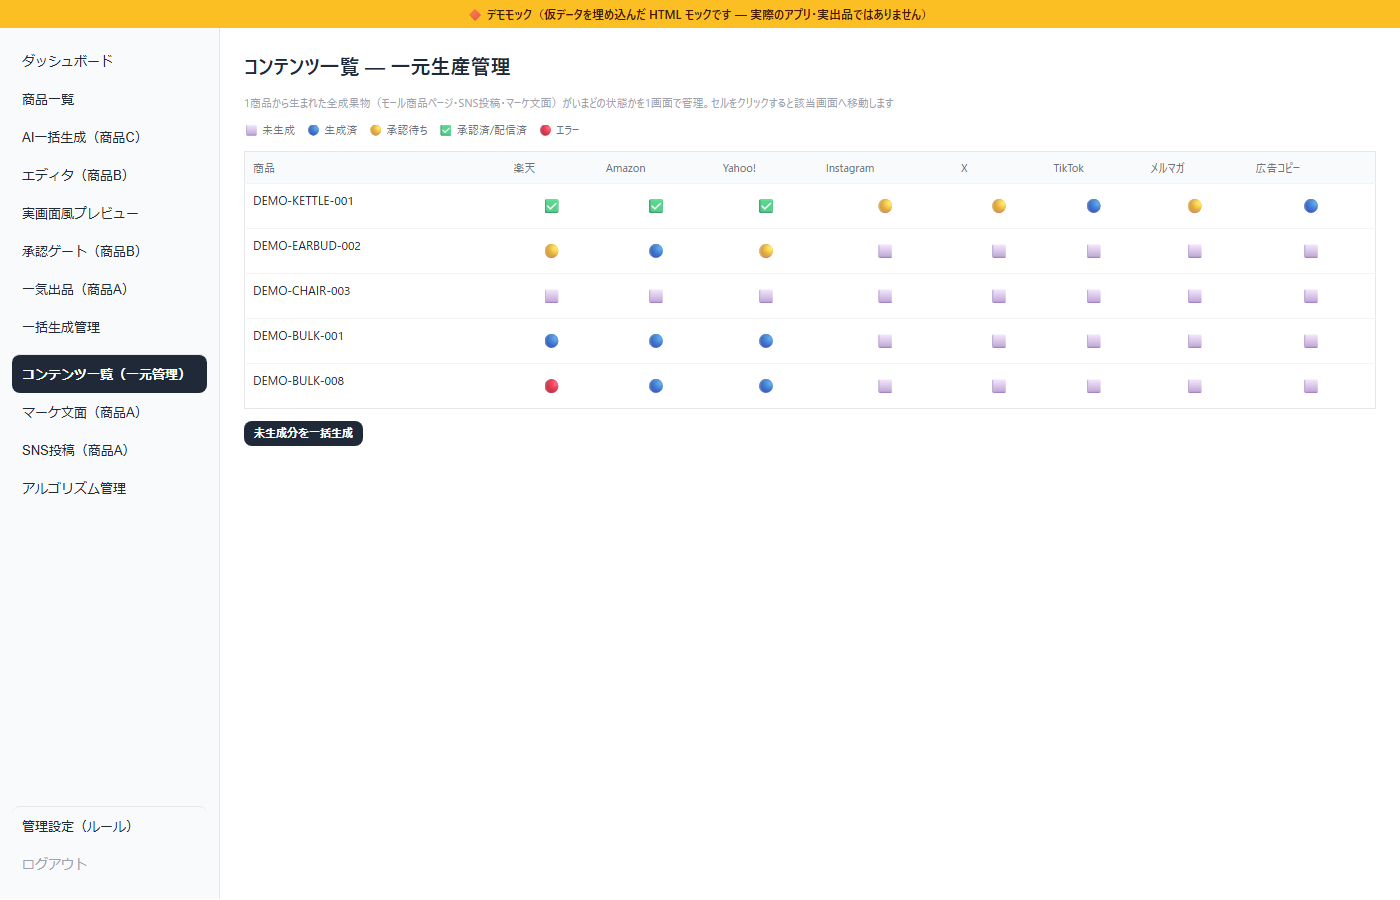Open TikTok ungenerated cell for DEMO-BULK-008
The image size is (1400, 900).
pos(1094,386)
